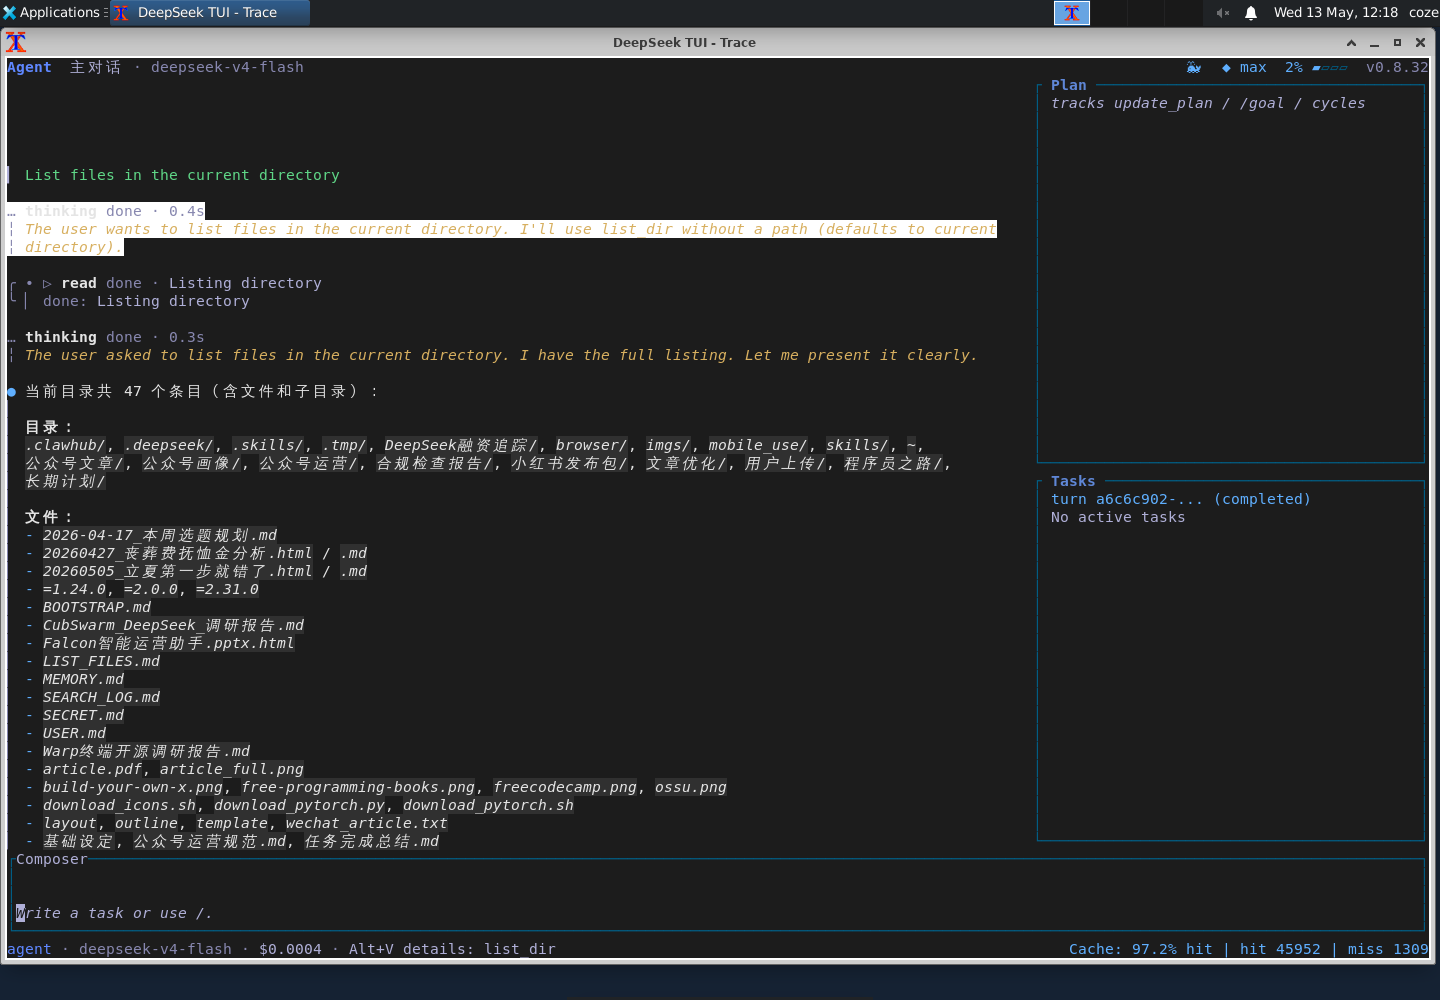Click the 'Alt+V details: list_dir' status hint
Viewport: 1440px width, 1000px height.
452,949
